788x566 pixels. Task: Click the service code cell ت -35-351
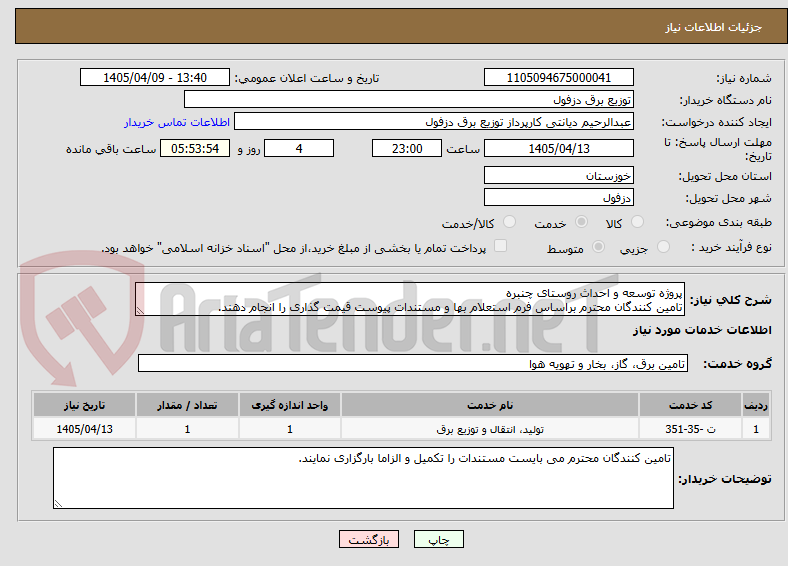coord(691,429)
